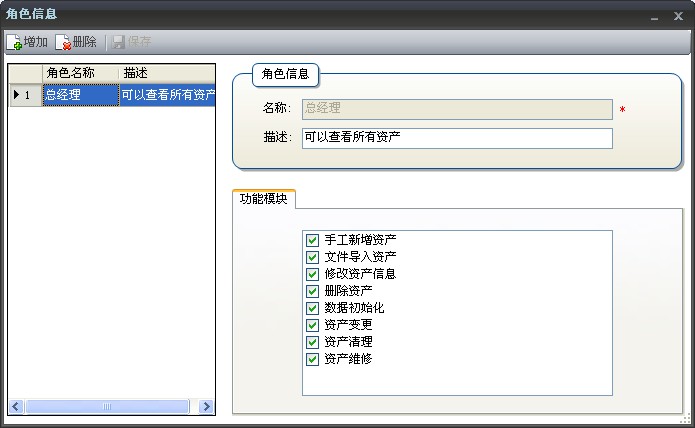695x428 pixels.
Task: Switch to the 功能模块 tab
Action: tap(264, 199)
